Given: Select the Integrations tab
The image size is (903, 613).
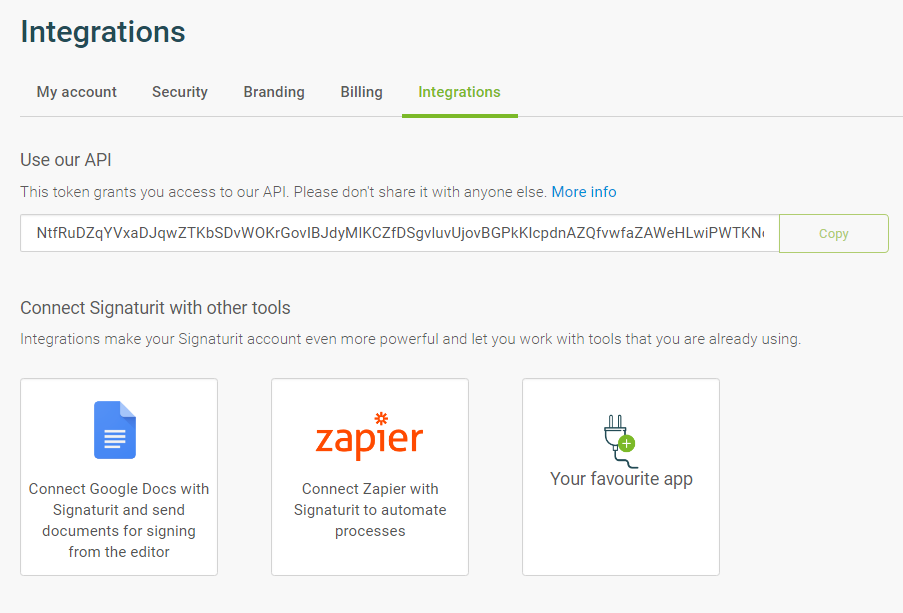Looking at the screenshot, I should coord(460,92).
